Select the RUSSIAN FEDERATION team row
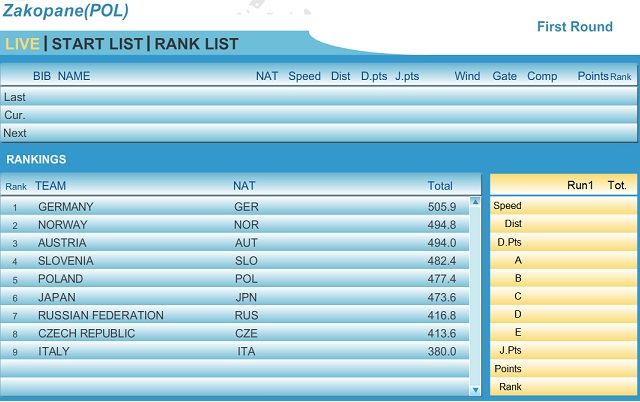 click(235, 315)
